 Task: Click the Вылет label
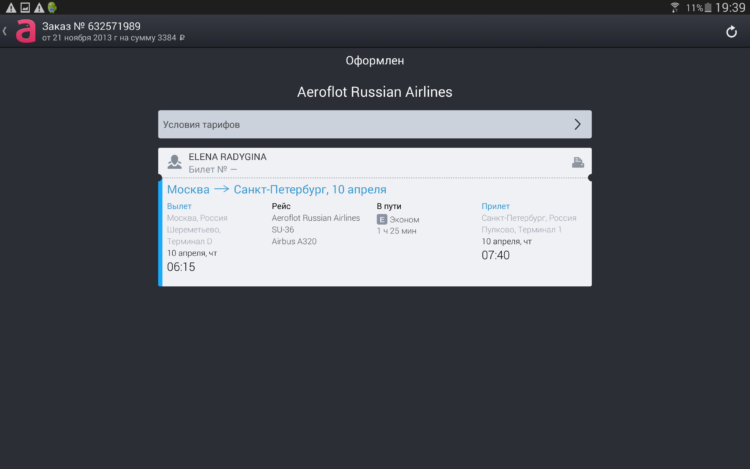pyautogui.click(x=179, y=206)
